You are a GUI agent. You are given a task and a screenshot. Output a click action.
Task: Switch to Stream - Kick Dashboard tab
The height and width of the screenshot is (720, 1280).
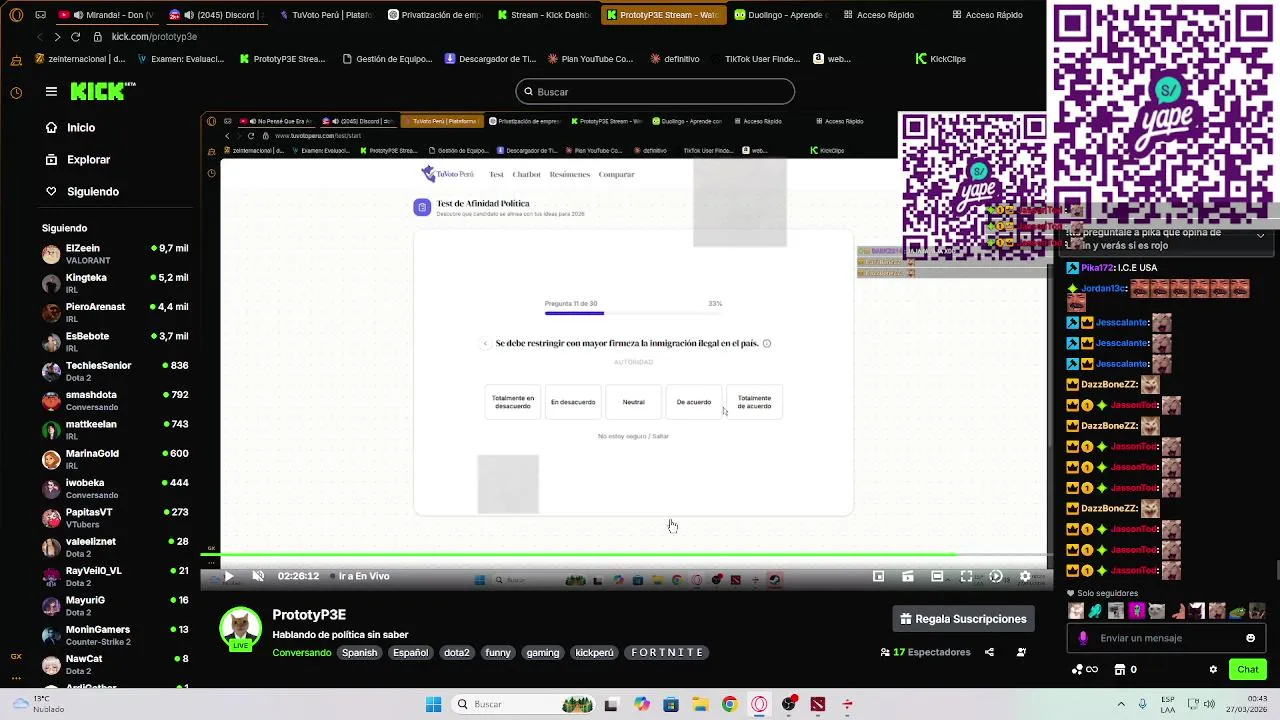[x=544, y=15]
